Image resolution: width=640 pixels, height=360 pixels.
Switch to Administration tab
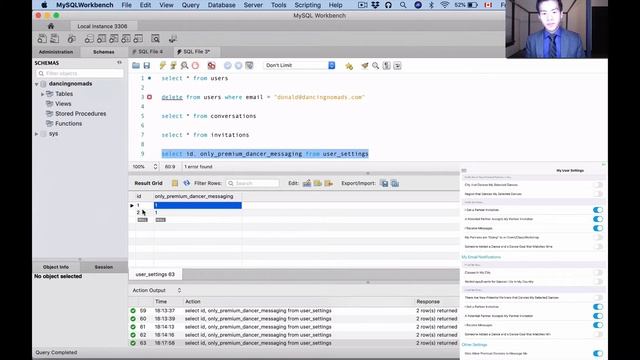tap(56, 52)
